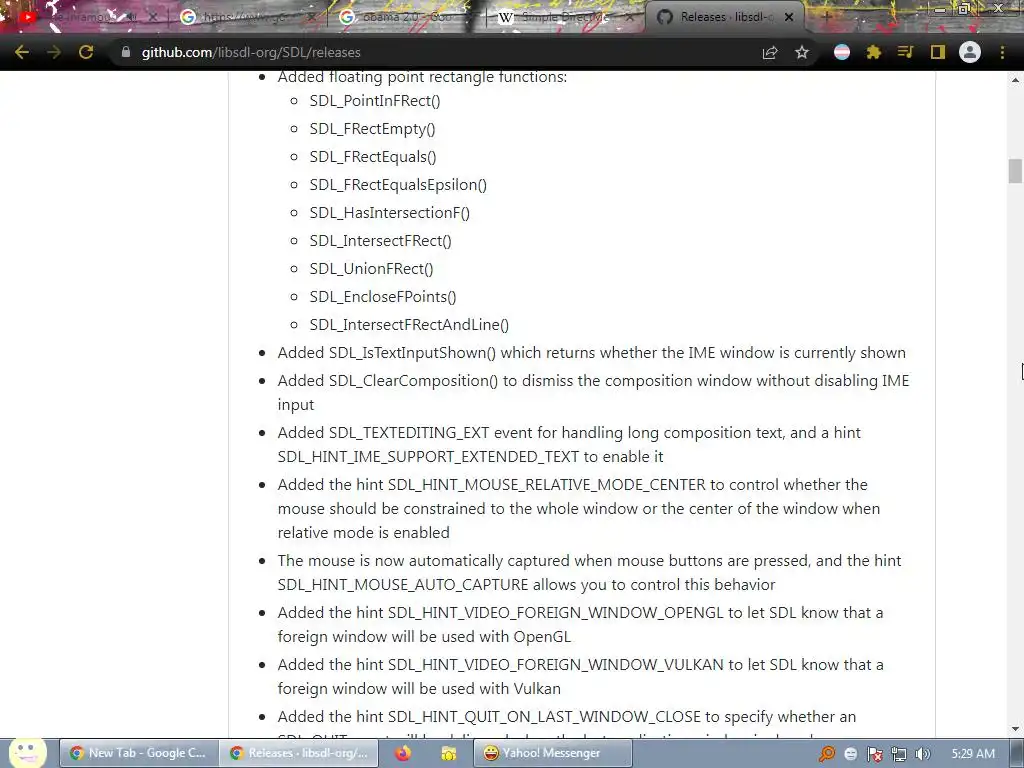Click the scrollbar up arrow

click(1015, 80)
